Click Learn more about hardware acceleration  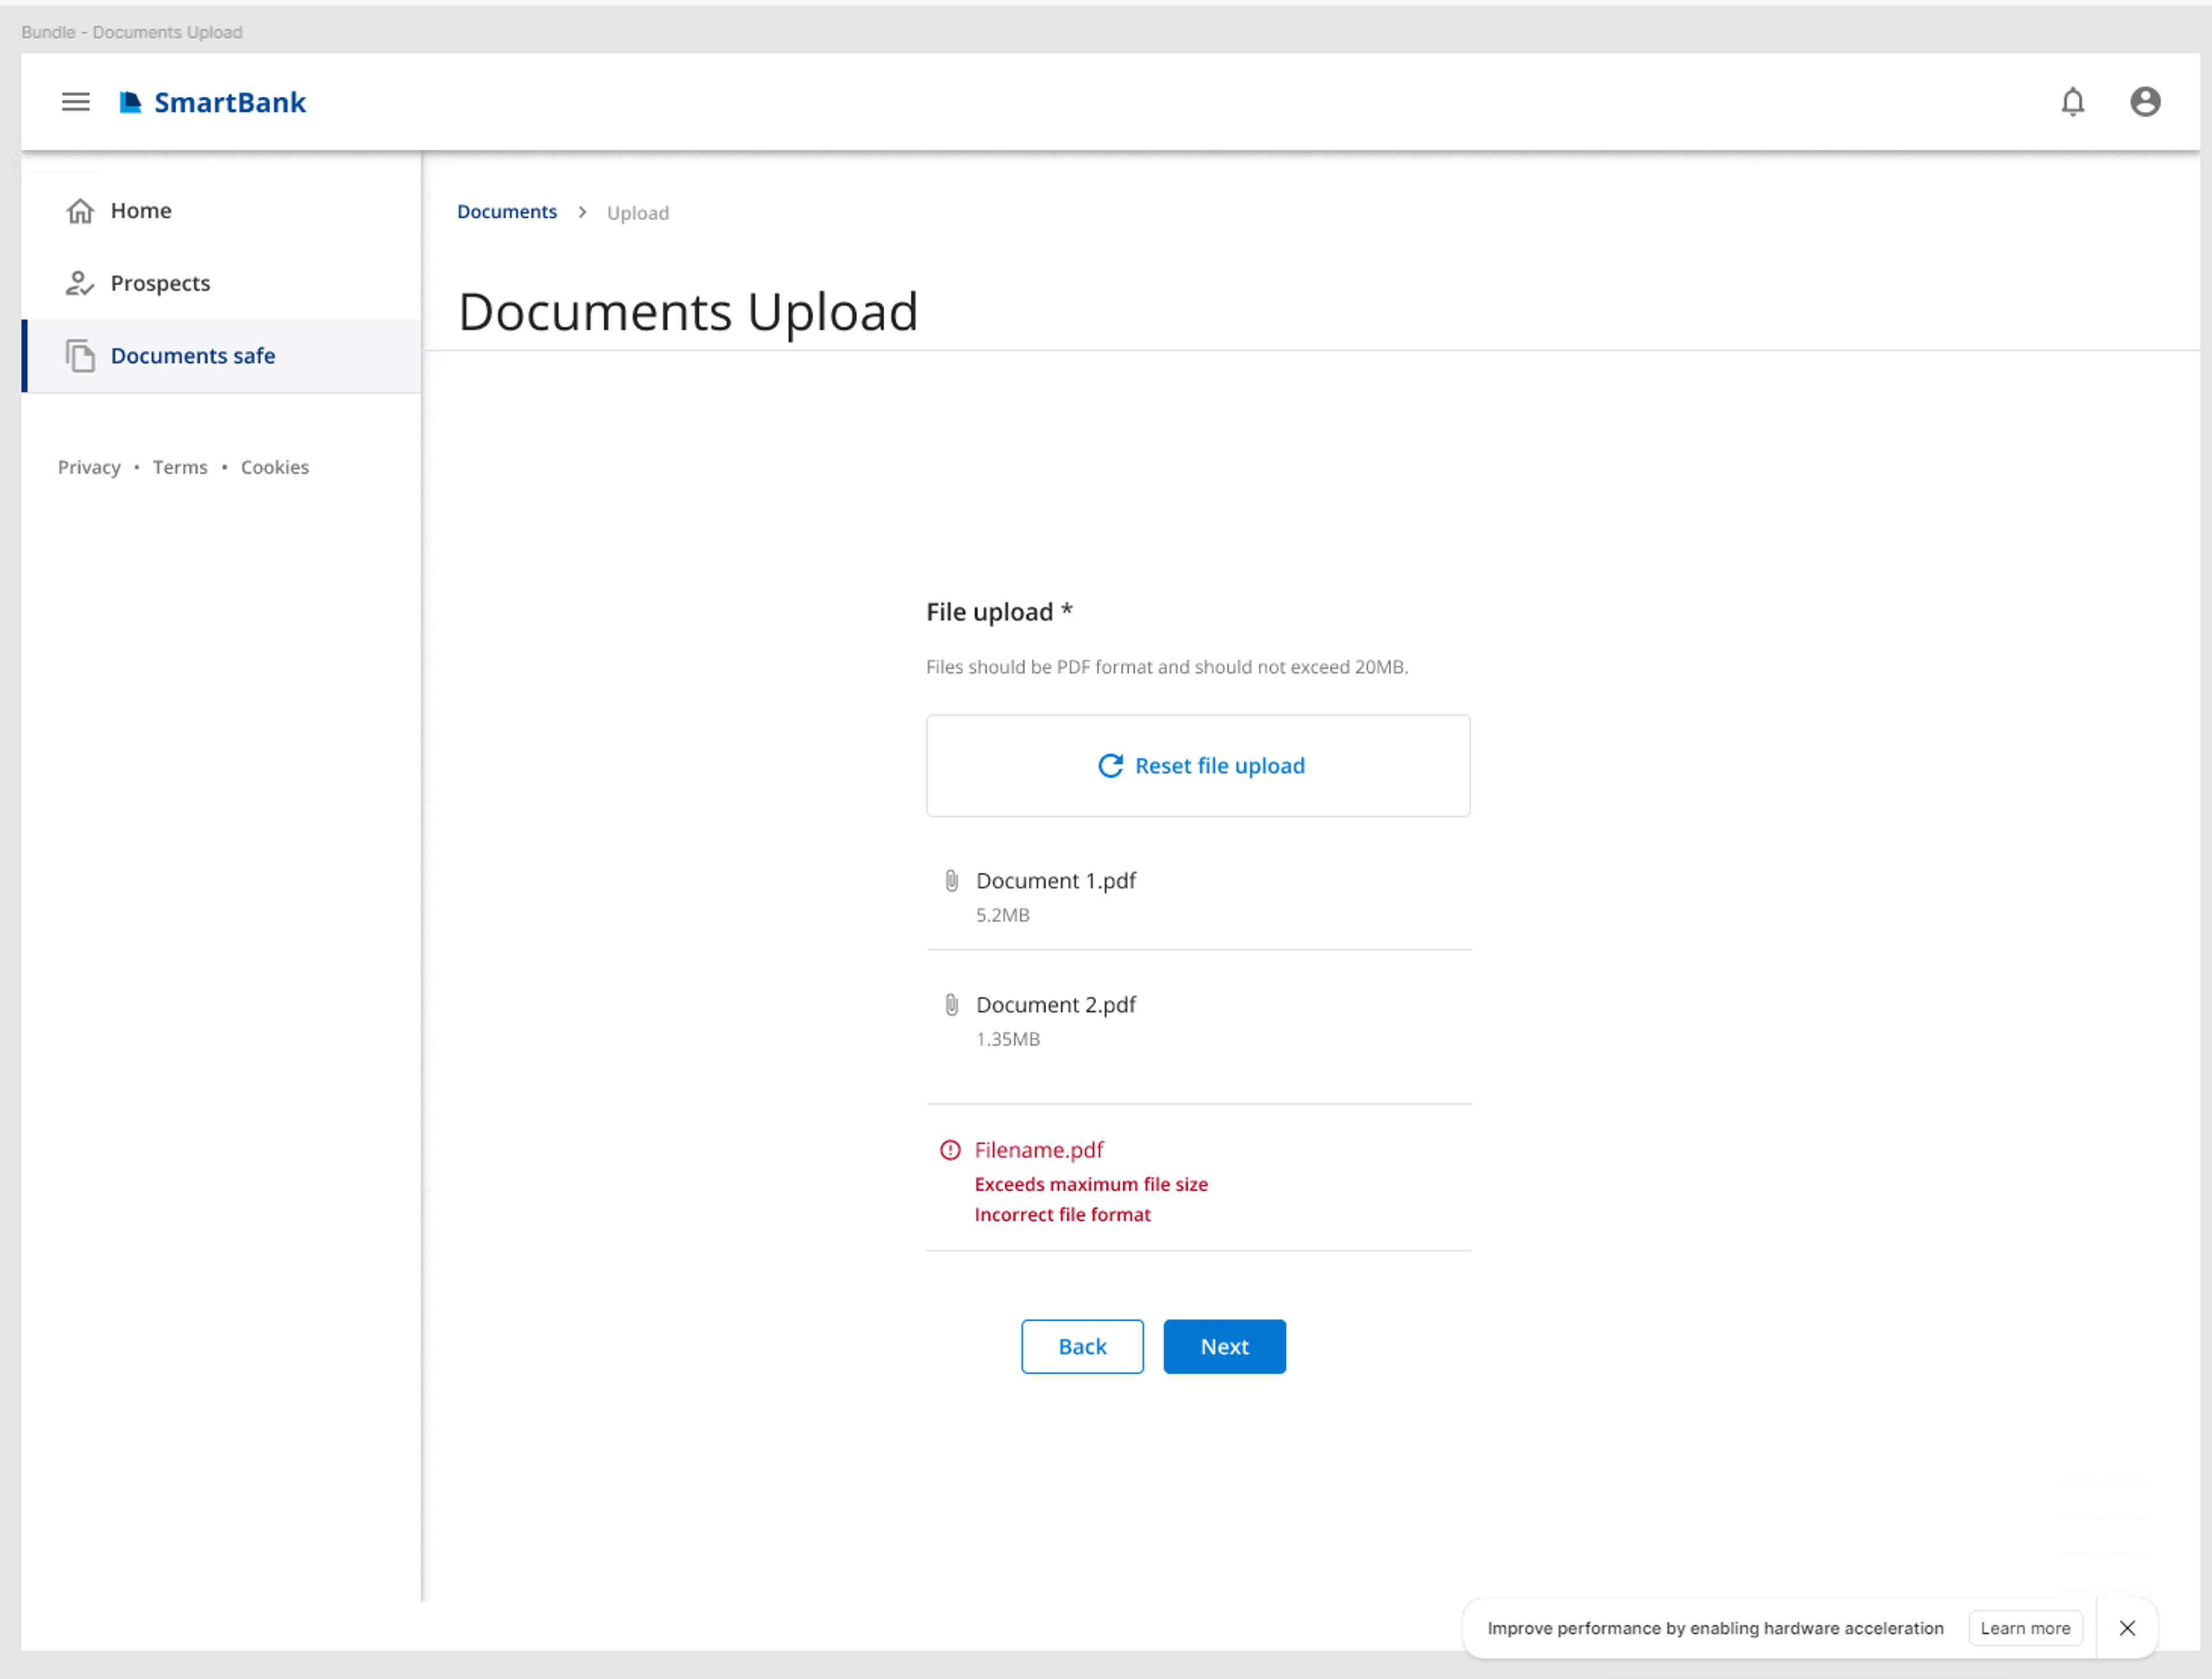(2025, 1628)
